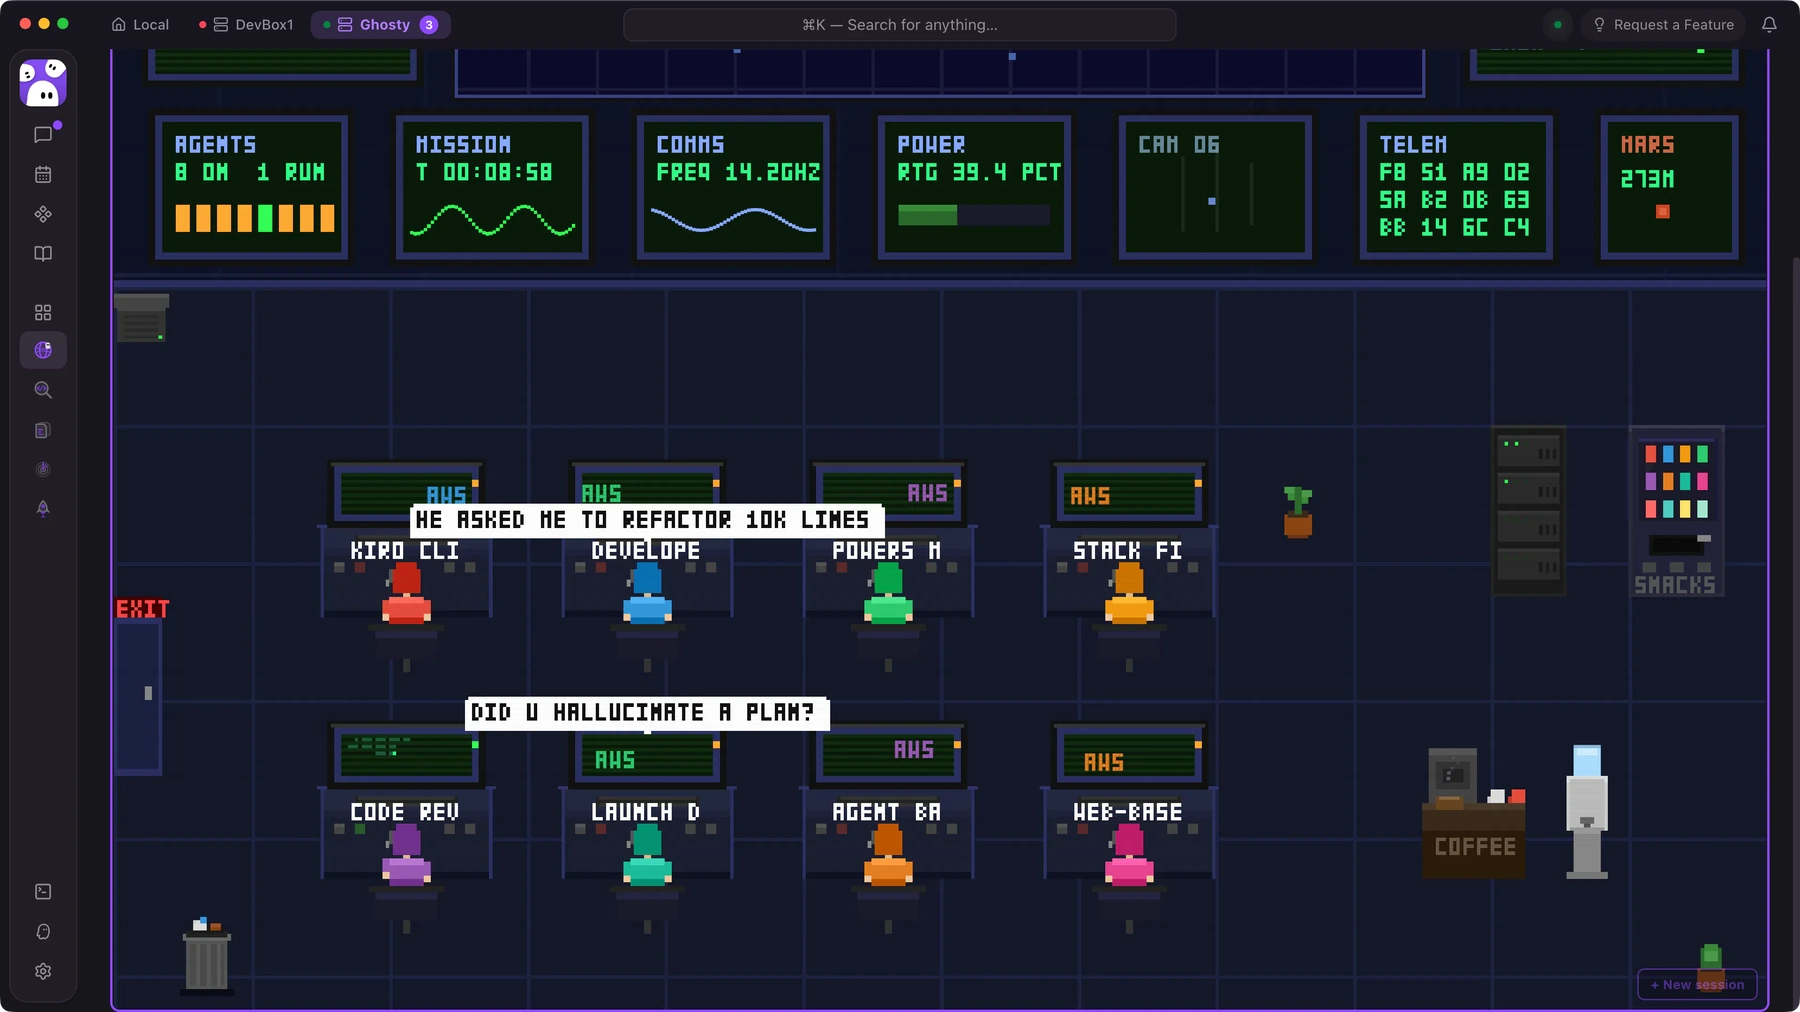
Task: Click the Ghosty tab badge showing 3
Action: tap(429, 25)
